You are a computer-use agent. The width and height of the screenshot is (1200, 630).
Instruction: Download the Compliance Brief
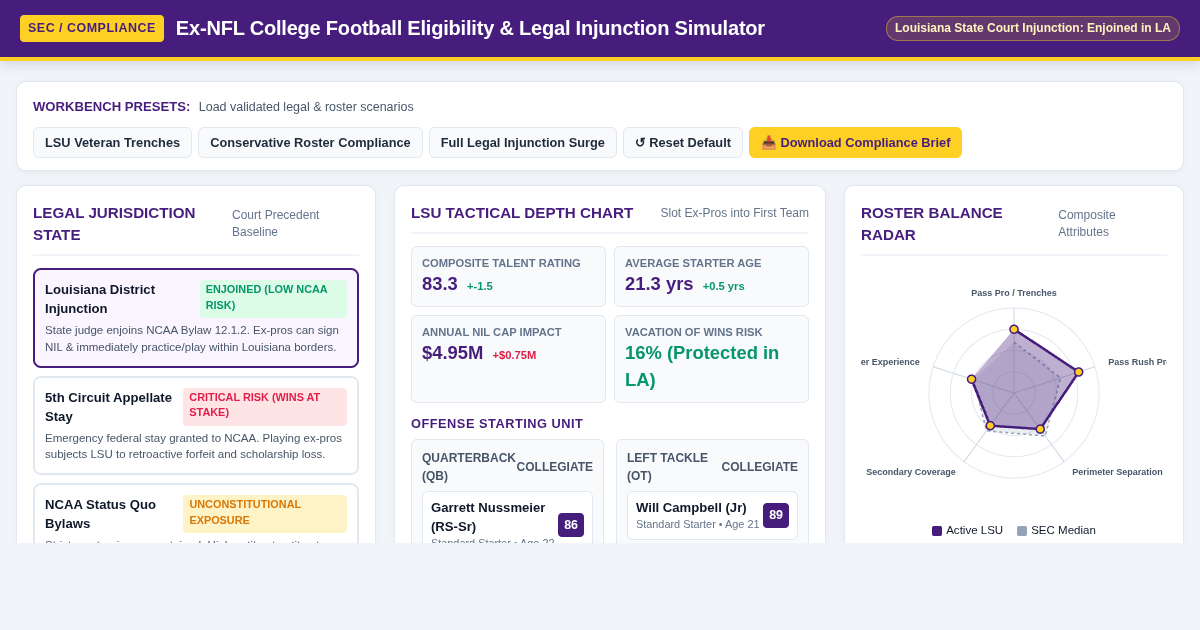[x=855, y=142]
